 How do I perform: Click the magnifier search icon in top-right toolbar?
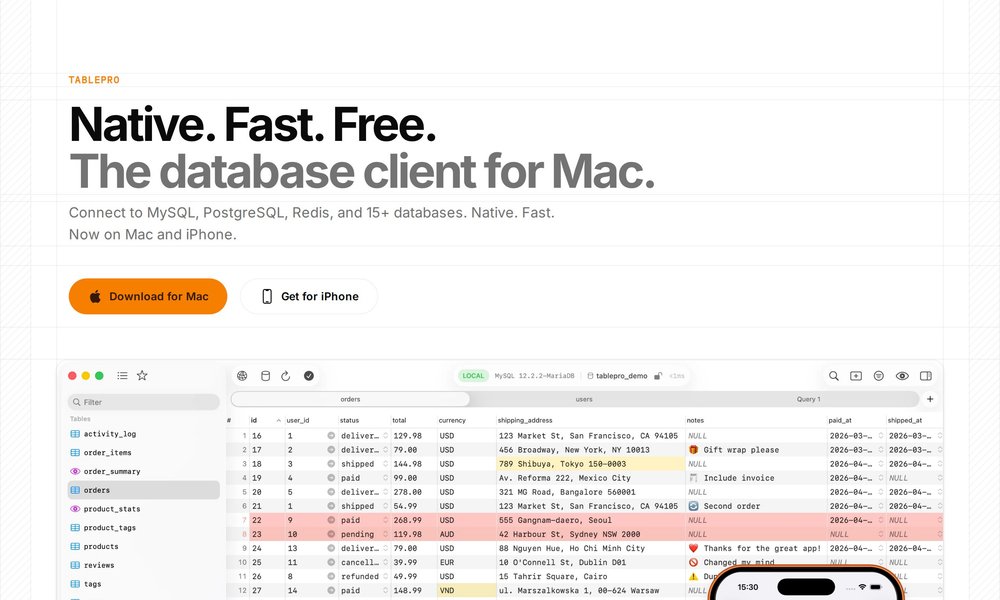click(x=834, y=376)
